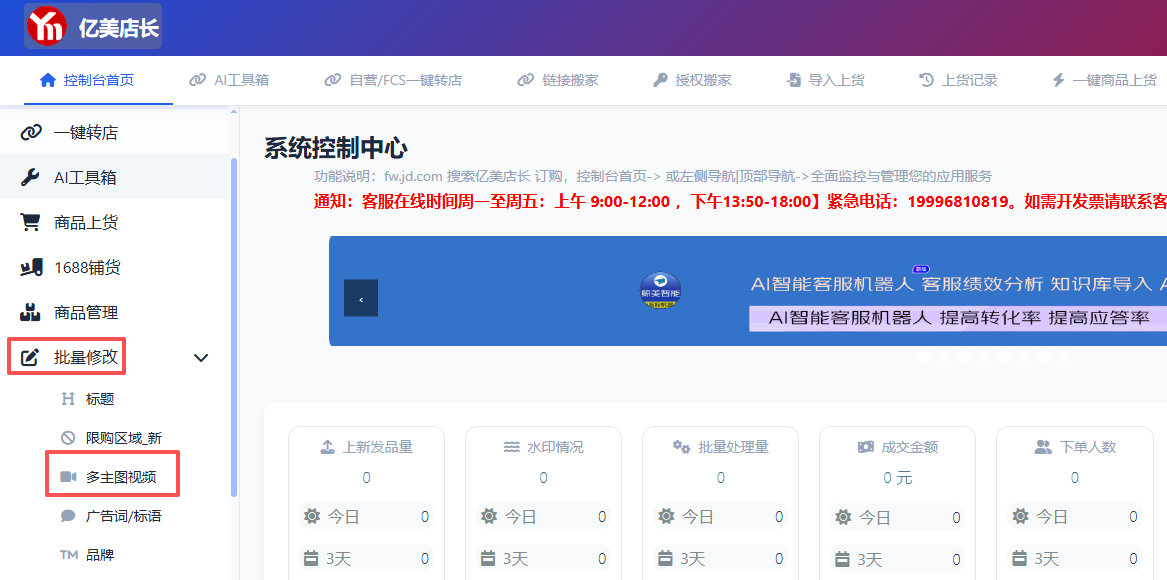Click the edit icon for 批量修改

[x=31, y=357]
